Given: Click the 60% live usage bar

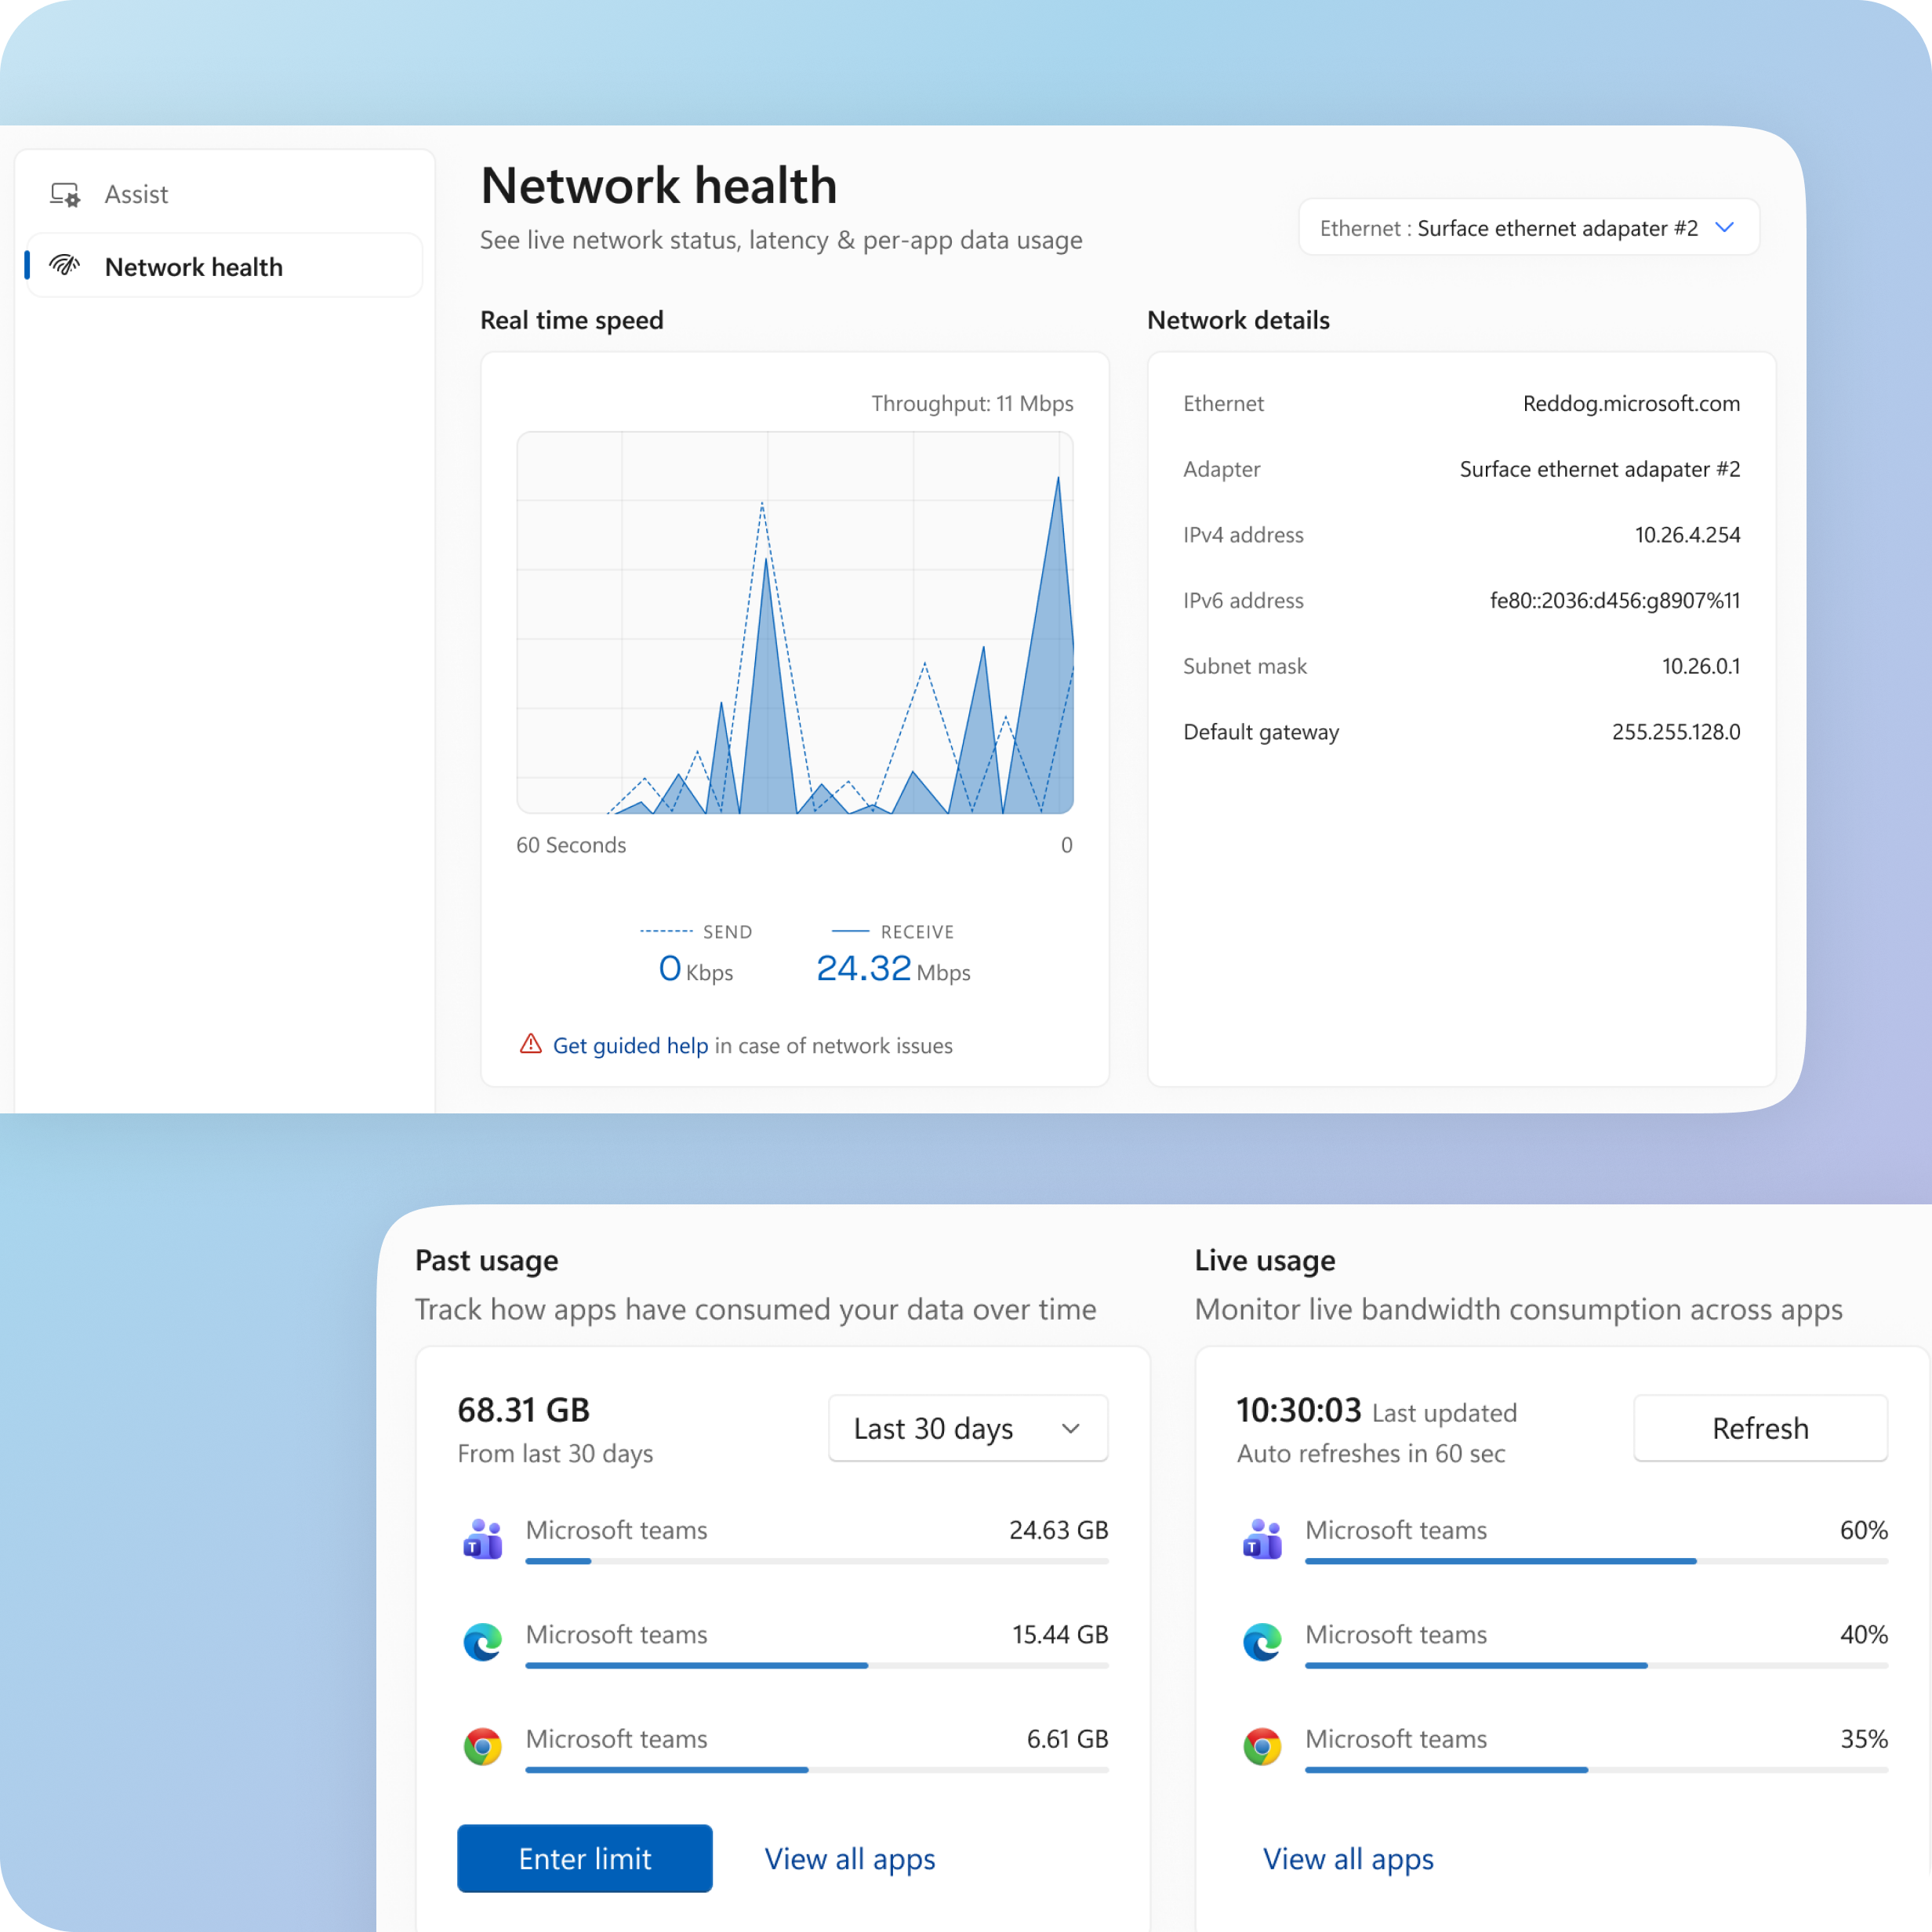Looking at the screenshot, I should point(1596,1561).
